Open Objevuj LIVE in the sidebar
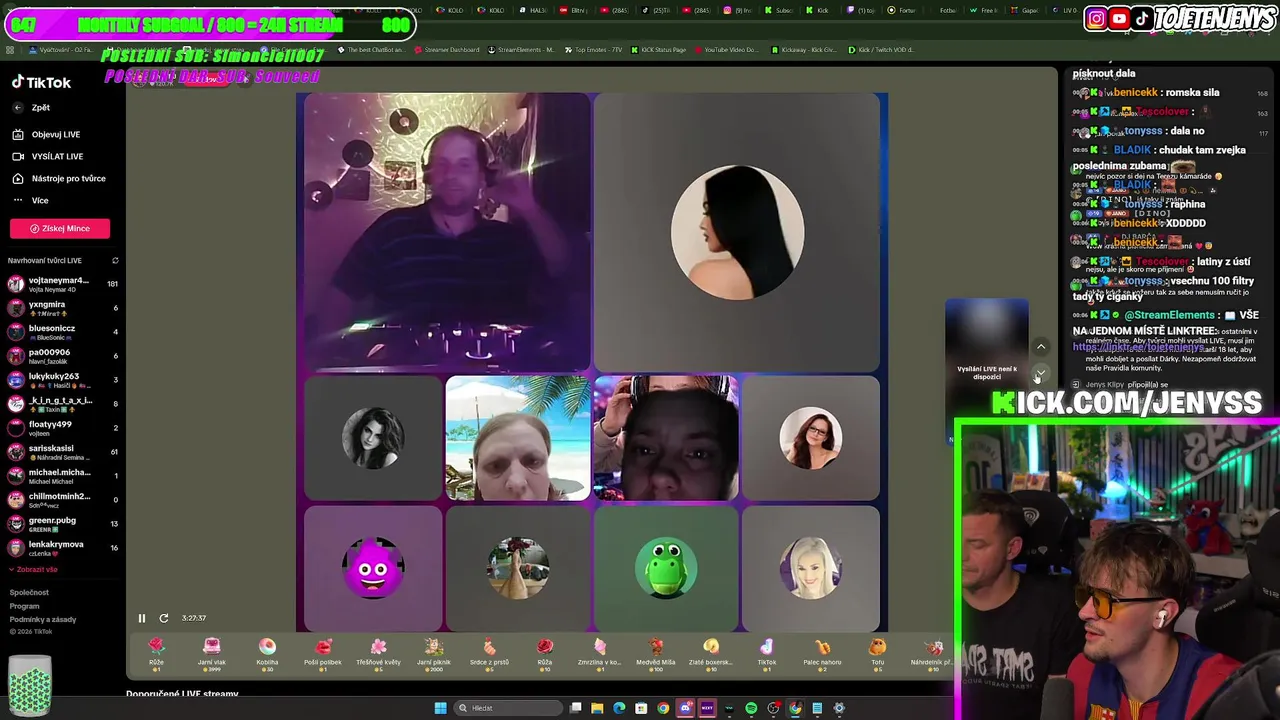The image size is (1280, 720). pyautogui.click(x=46, y=134)
